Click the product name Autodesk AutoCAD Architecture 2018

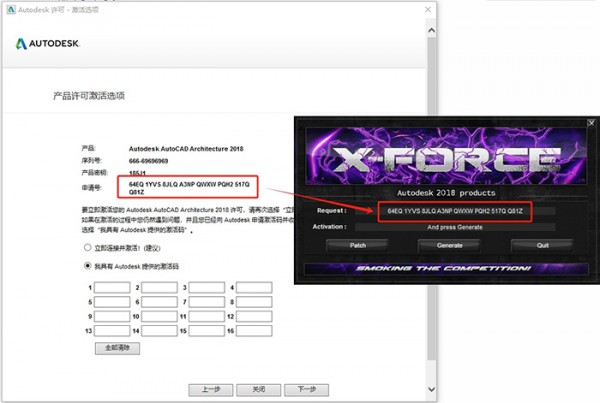tap(186, 148)
